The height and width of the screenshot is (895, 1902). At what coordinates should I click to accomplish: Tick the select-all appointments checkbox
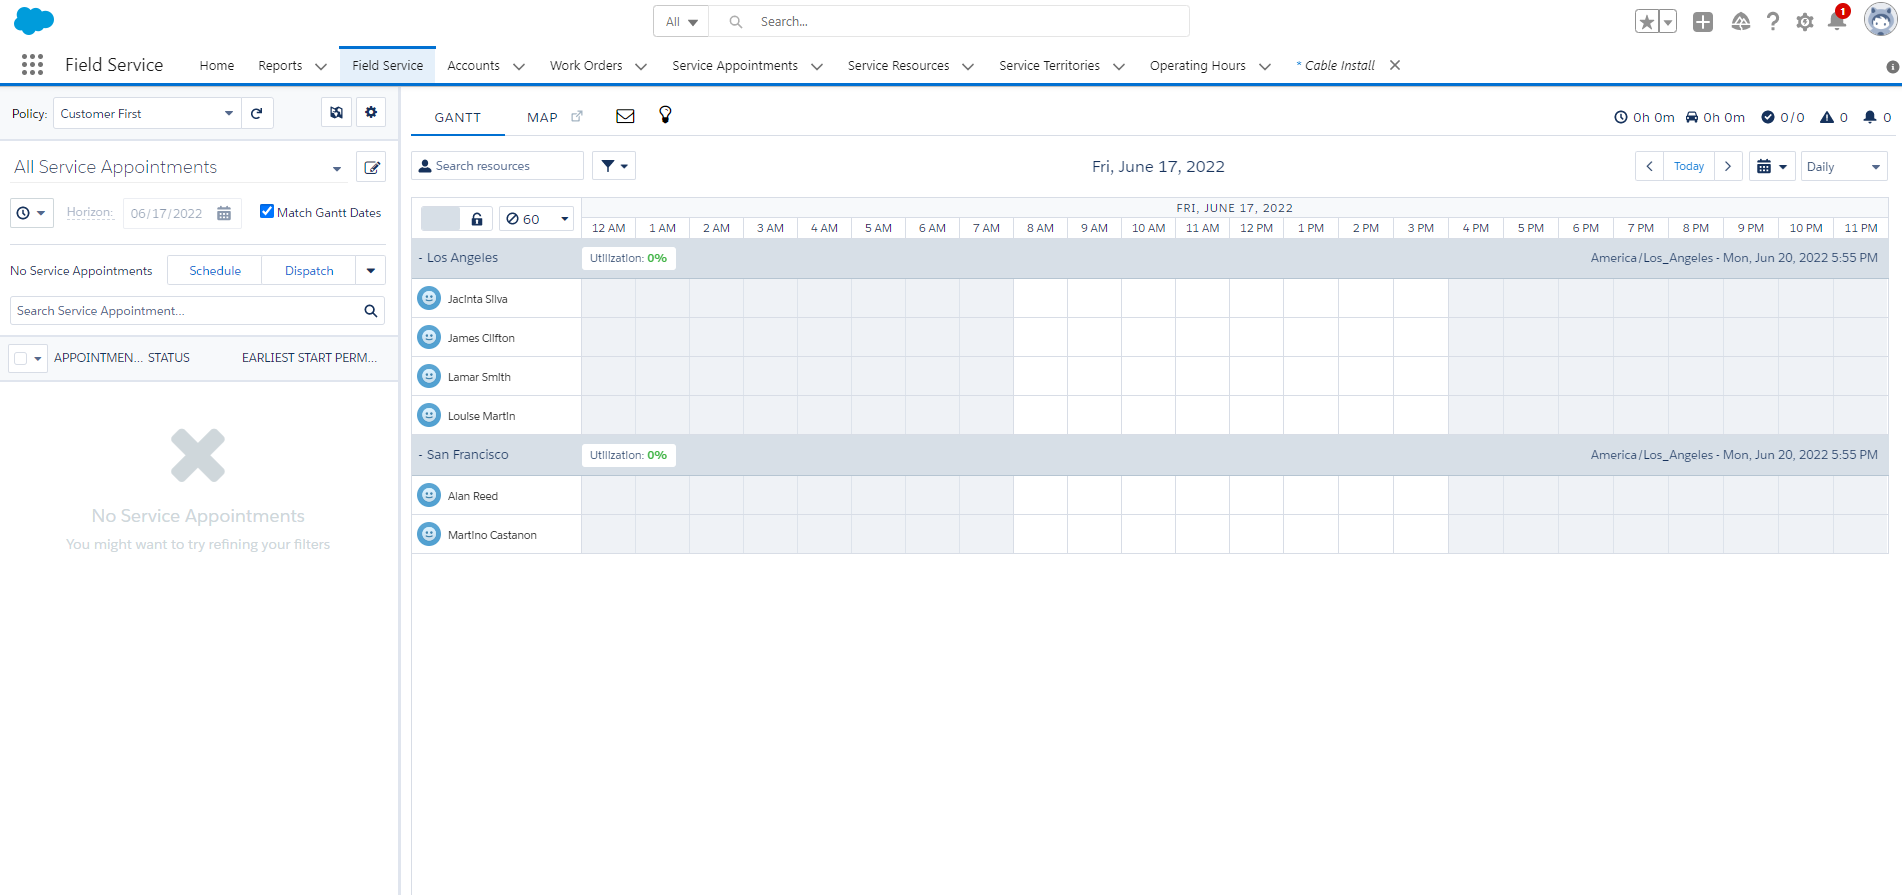click(20, 358)
